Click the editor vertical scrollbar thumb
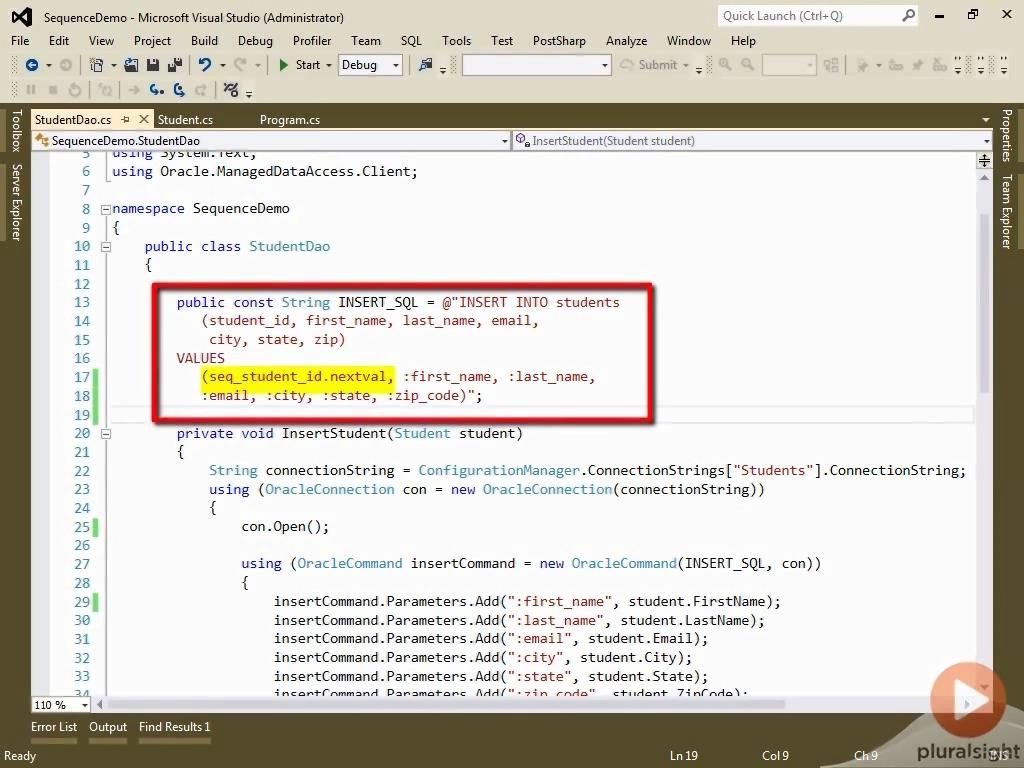 pyautogui.click(x=984, y=304)
